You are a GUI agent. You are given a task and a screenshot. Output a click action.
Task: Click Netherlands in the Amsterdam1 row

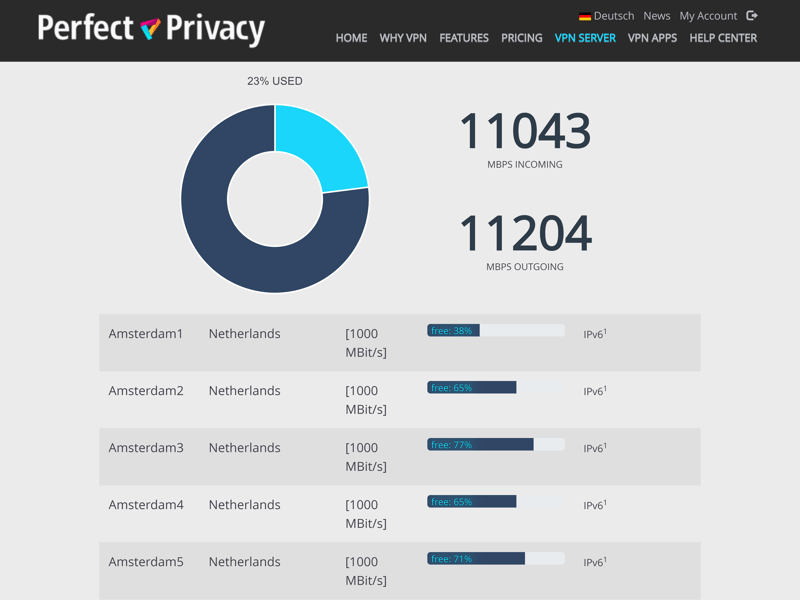pos(244,334)
